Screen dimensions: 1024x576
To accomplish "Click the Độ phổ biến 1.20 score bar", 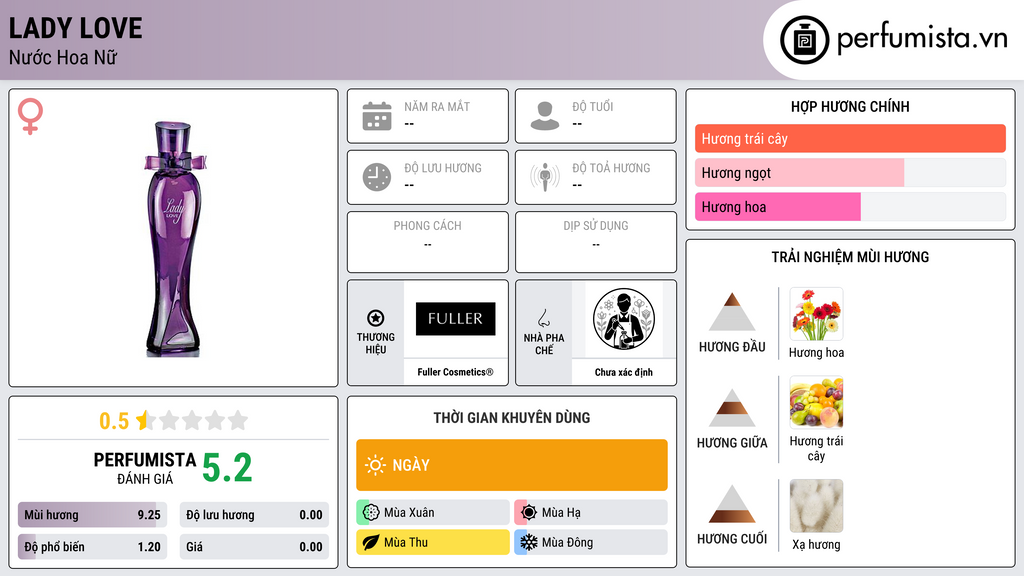I will [92, 547].
